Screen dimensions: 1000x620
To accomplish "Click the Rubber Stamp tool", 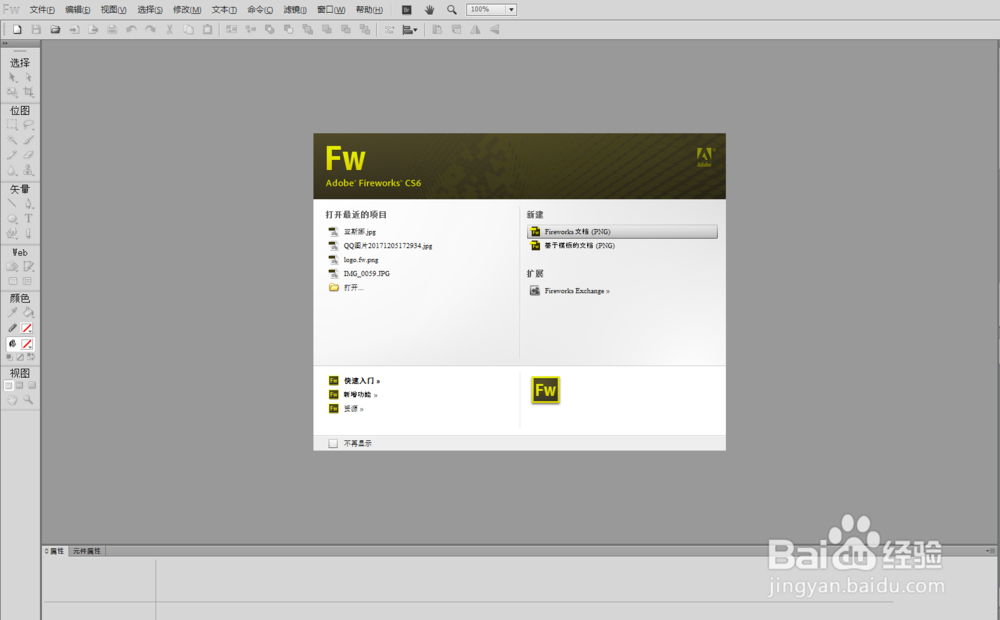I will click(28, 170).
